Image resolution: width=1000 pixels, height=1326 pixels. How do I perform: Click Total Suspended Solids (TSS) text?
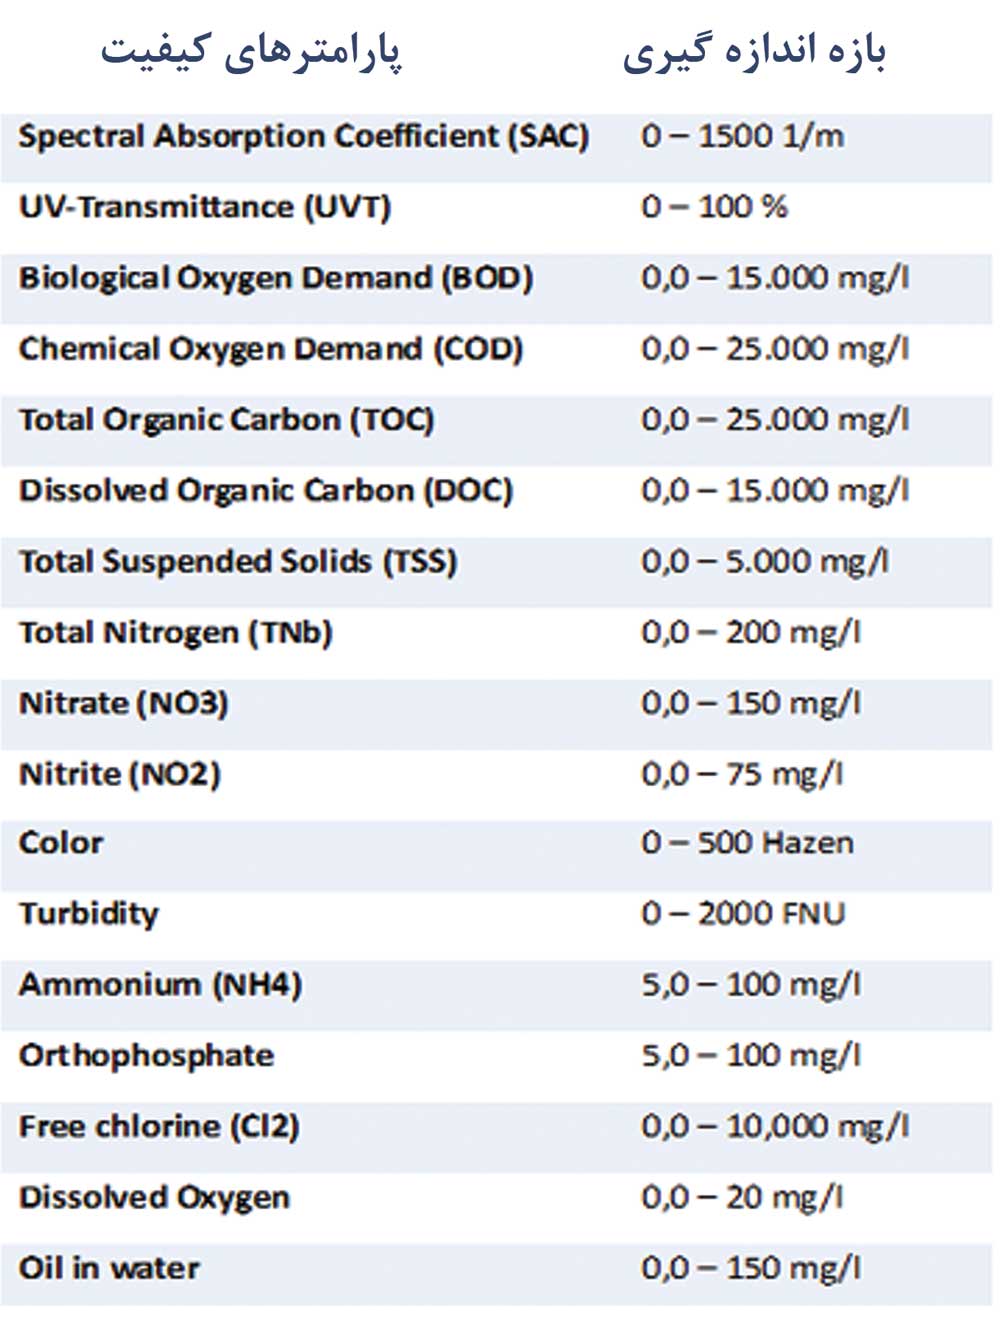point(237,562)
